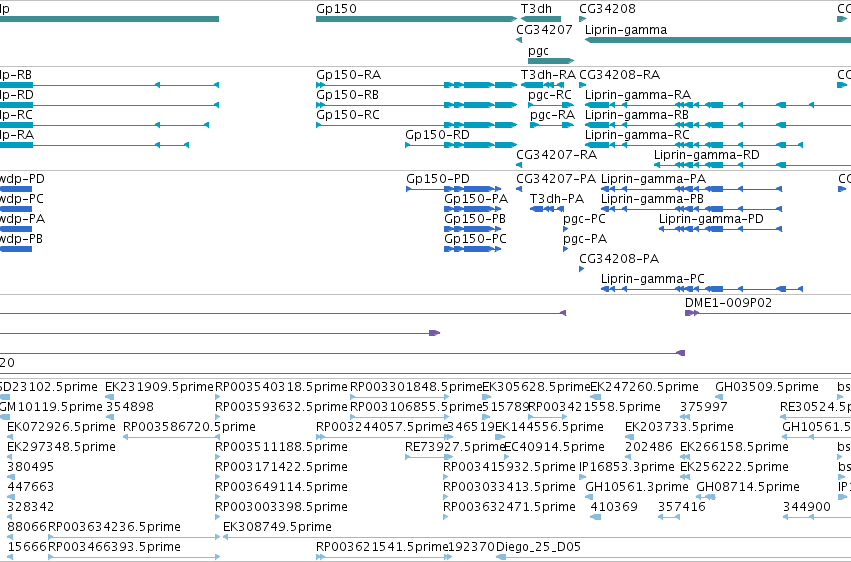Select the pgc gene feature bar

551,61
